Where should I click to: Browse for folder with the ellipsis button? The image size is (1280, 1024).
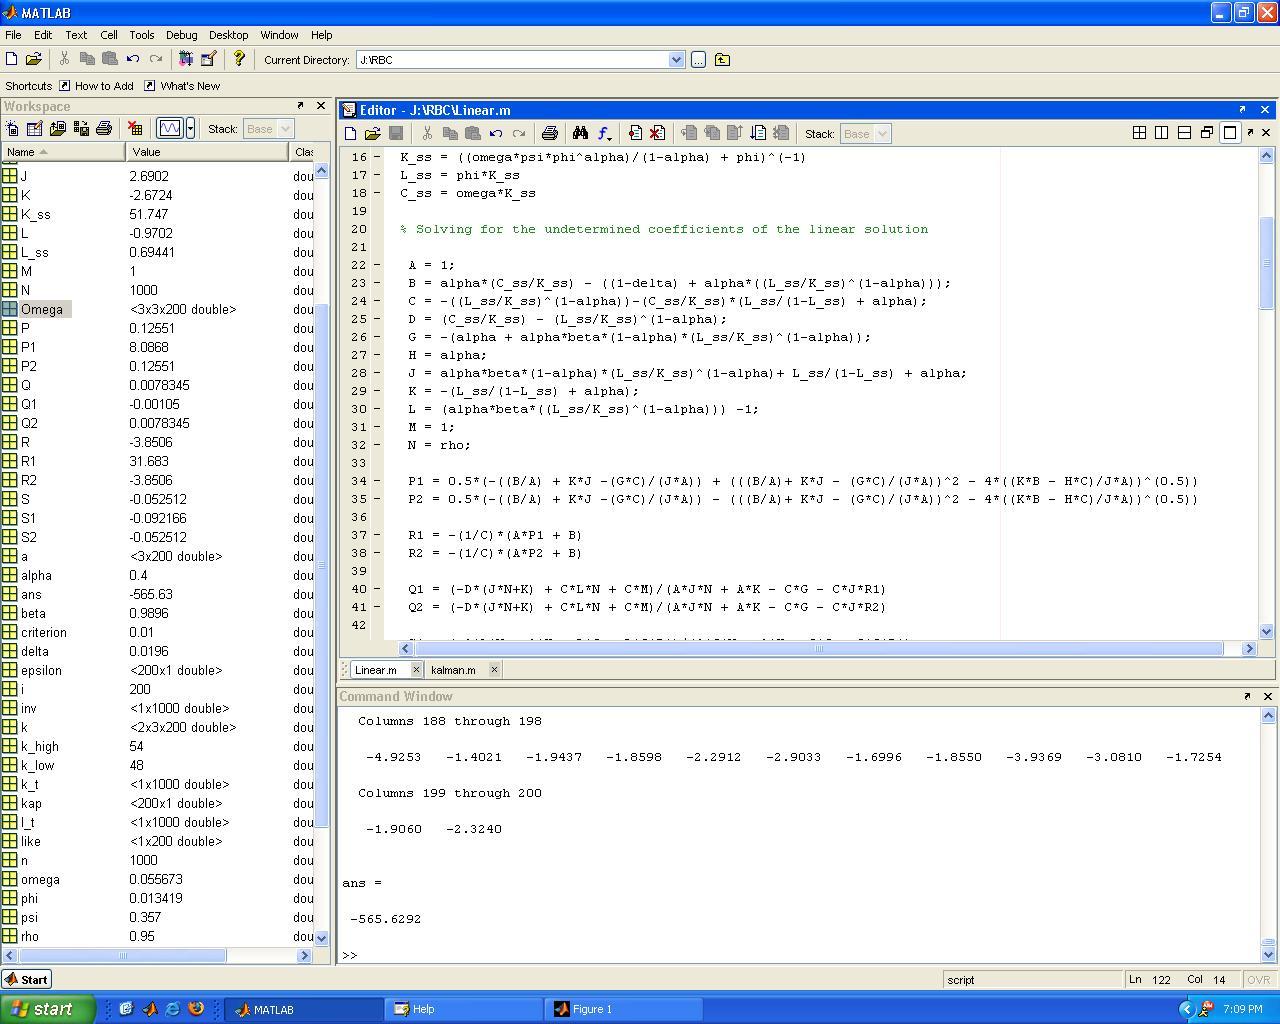[698, 60]
